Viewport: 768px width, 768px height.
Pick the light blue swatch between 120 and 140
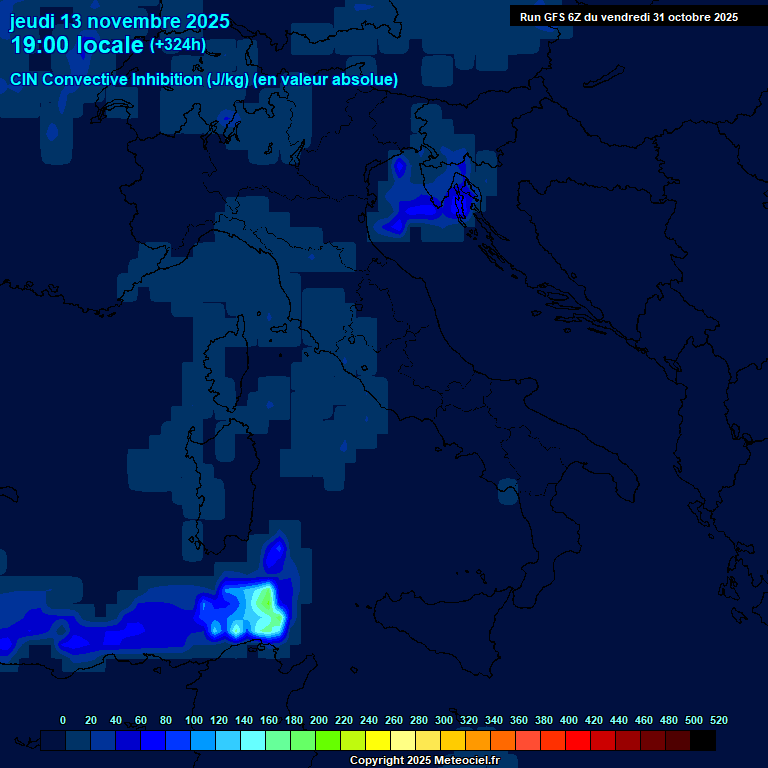[x=228, y=740]
